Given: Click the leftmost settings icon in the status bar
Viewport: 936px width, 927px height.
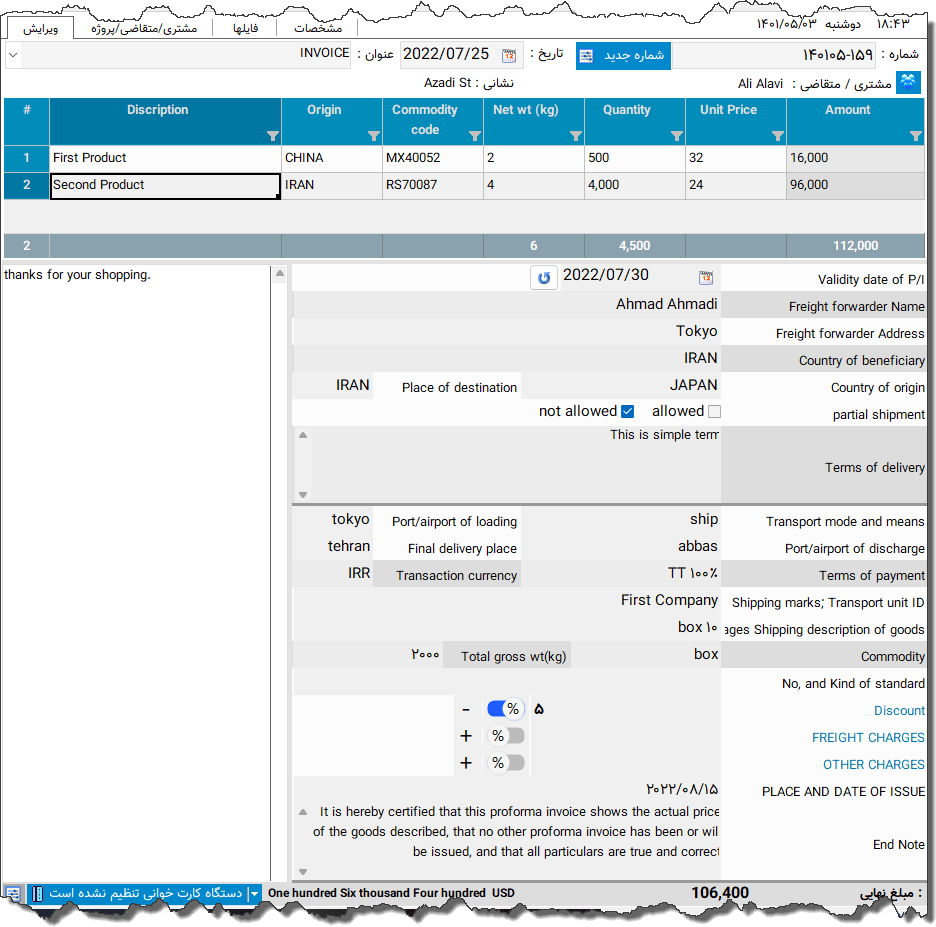Looking at the screenshot, I should click(13, 893).
